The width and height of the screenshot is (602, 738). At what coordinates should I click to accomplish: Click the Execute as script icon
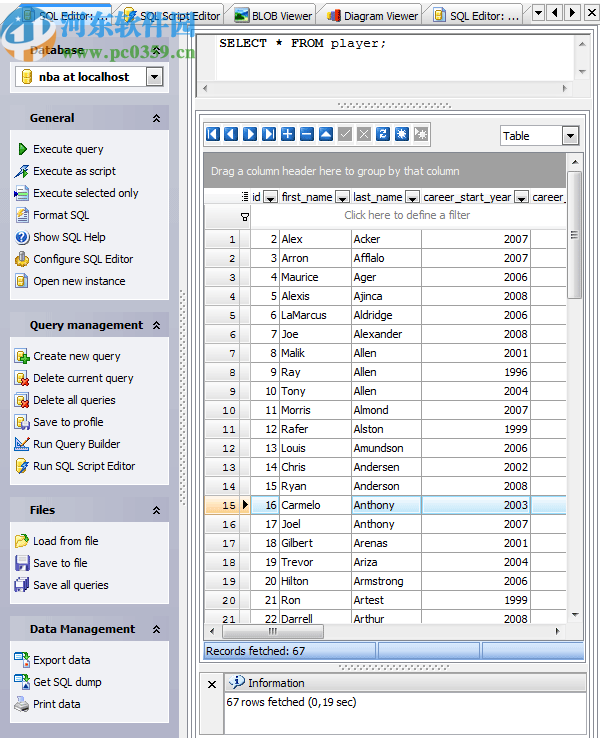[22, 171]
